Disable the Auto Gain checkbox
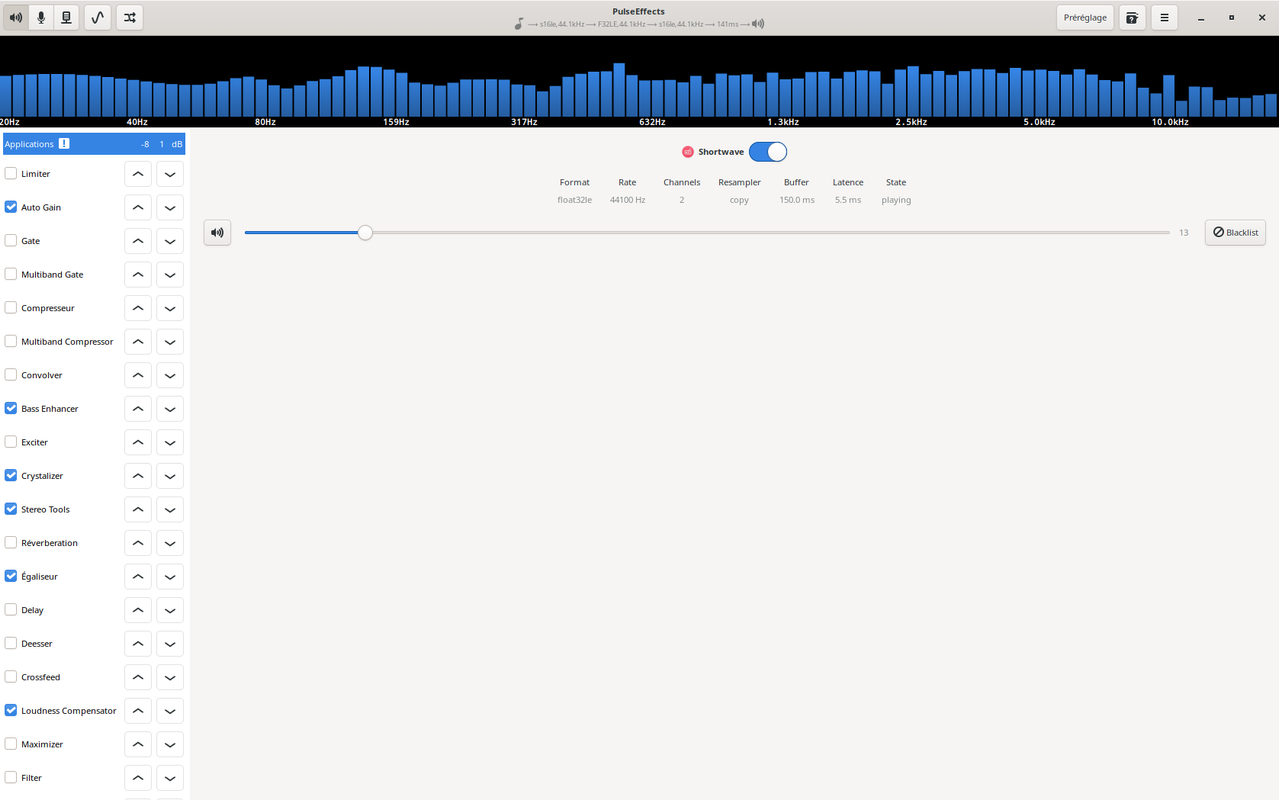The height and width of the screenshot is (800, 1279). click(11, 207)
